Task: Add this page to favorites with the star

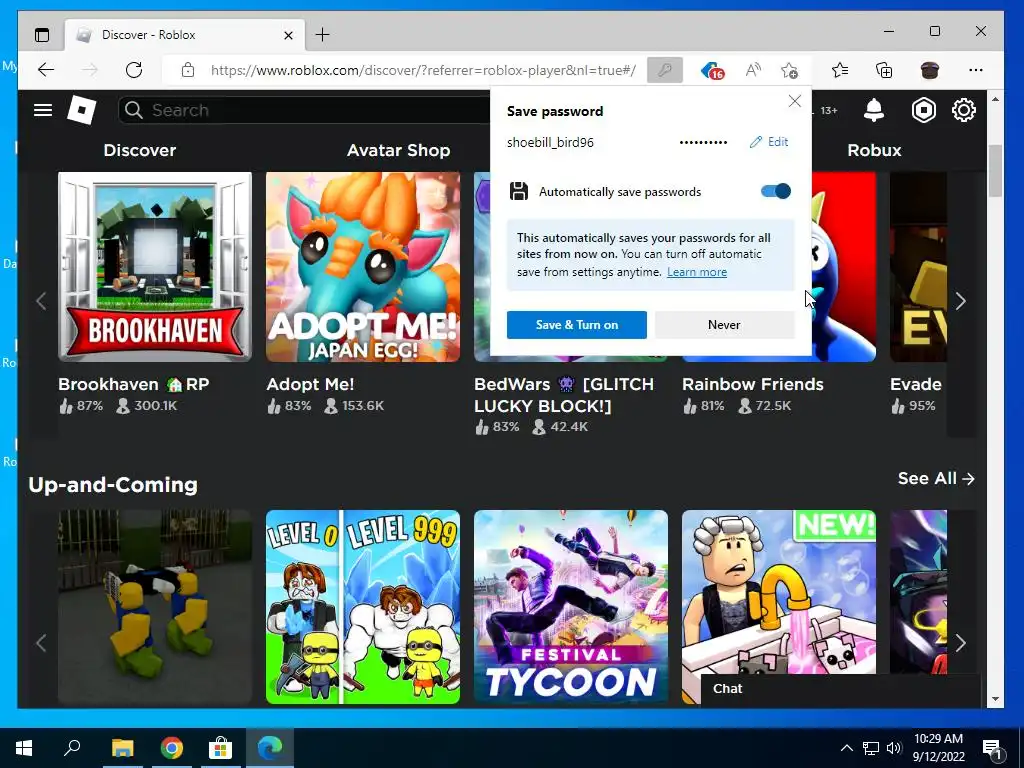Action: (790, 70)
